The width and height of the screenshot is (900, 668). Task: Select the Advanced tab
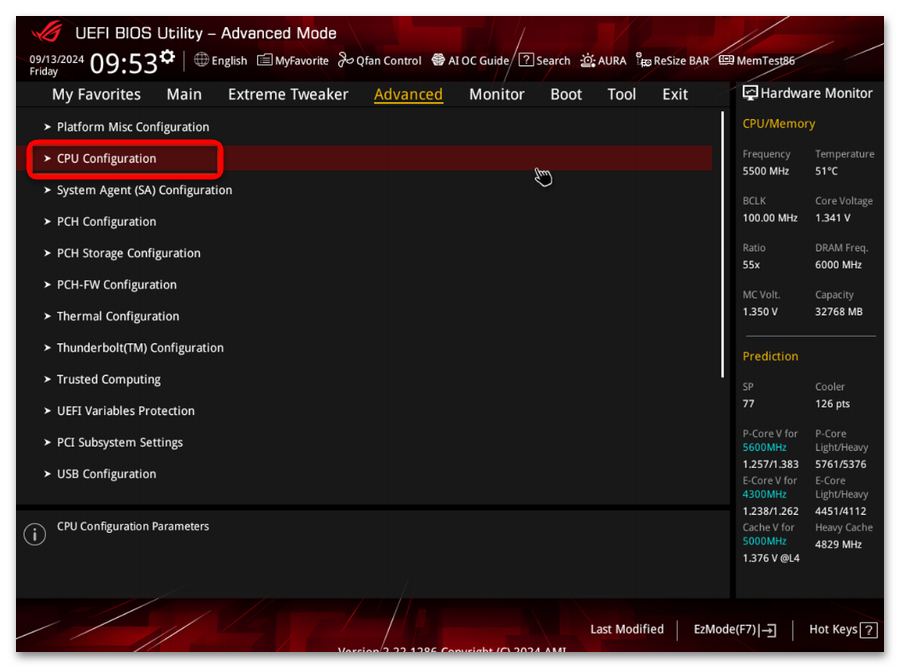(408, 94)
